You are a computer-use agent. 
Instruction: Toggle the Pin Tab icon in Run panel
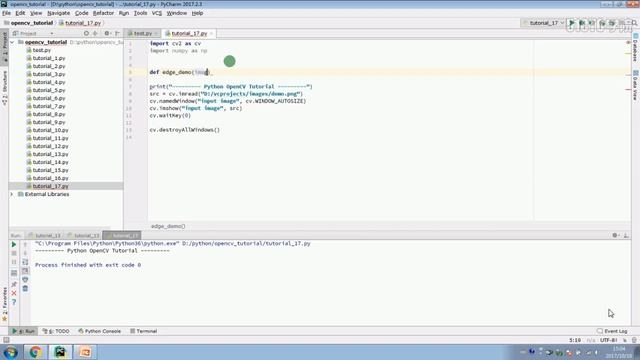pos(14,284)
